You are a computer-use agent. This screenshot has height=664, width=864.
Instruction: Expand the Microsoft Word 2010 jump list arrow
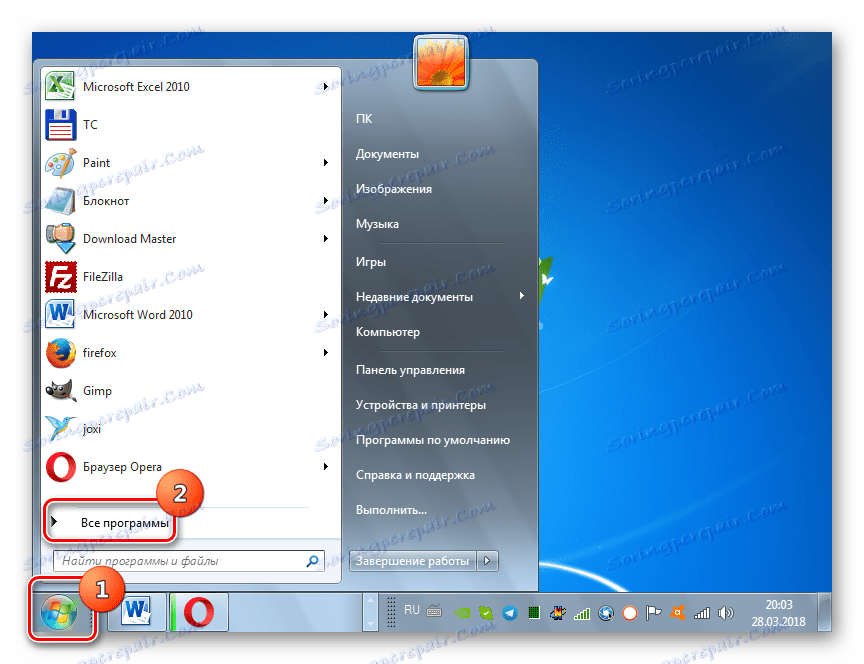326,315
